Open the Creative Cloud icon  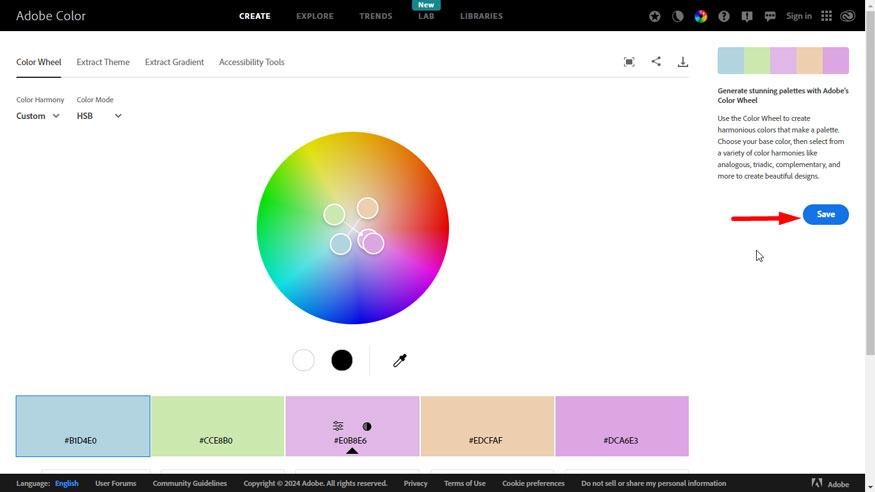pyautogui.click(x=848, y=16)
